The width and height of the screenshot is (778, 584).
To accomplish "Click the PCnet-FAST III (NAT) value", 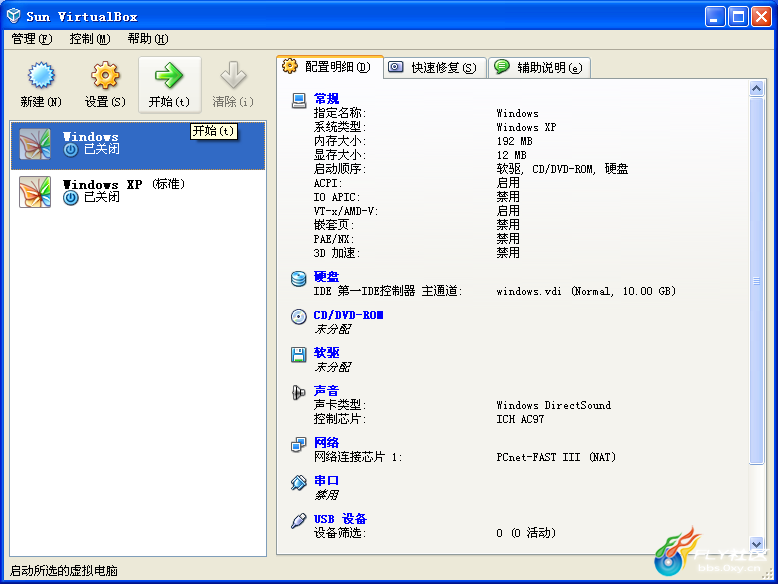I will [x=556, y=457].
